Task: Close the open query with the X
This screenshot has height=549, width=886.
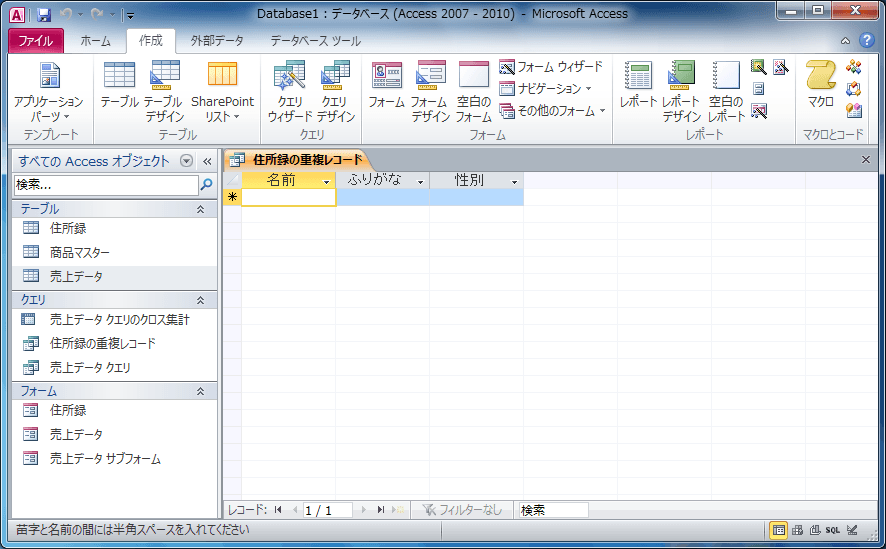Action: (x=866, y=160)
